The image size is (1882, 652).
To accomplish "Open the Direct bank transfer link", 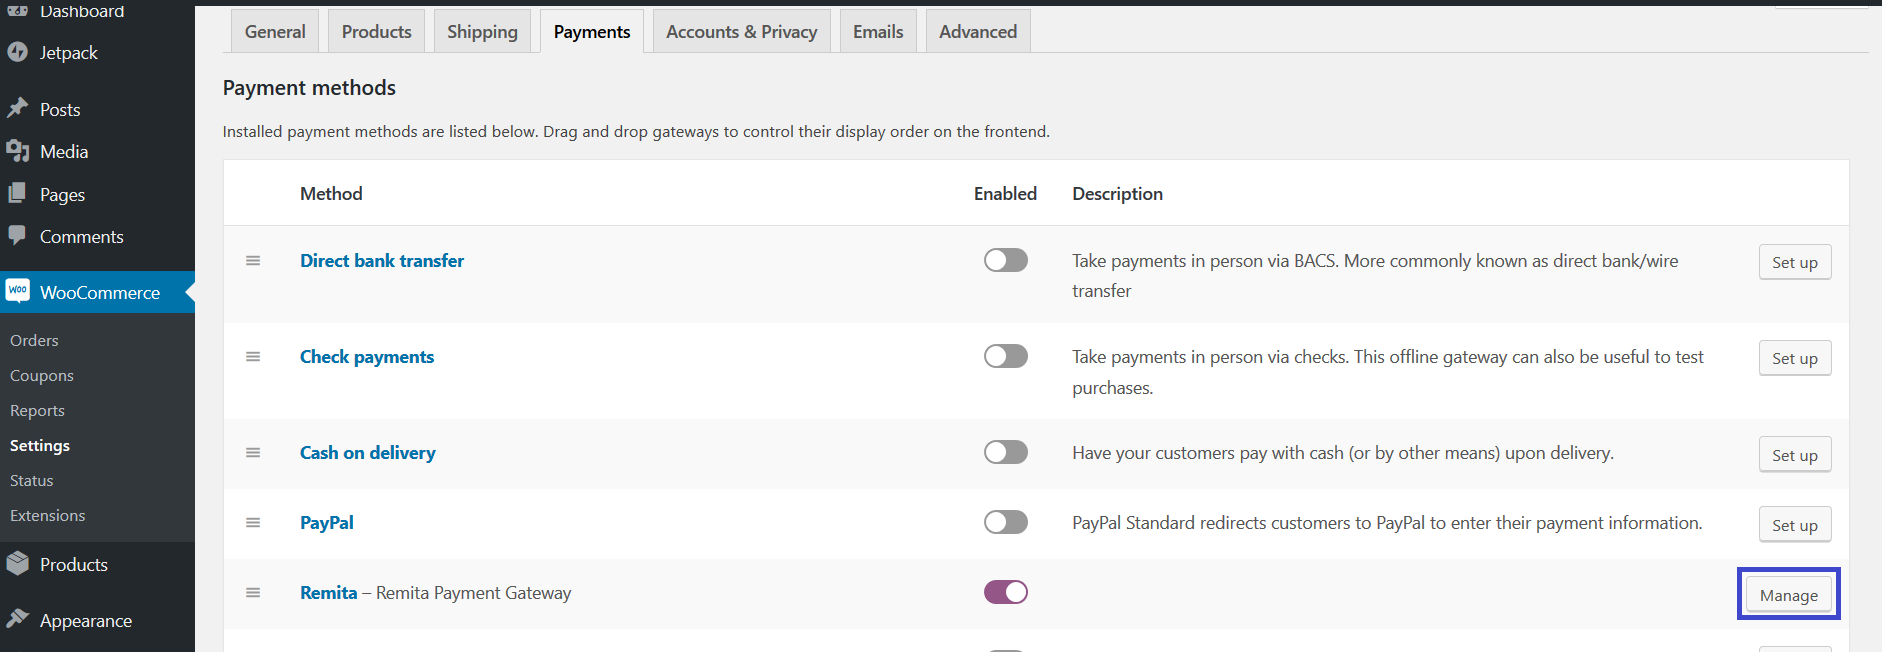I will [x=382, y=261].
